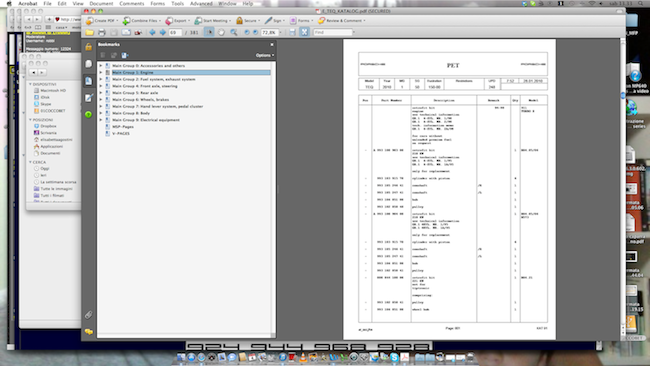Toggle the Bookmarks panel button in sidebar
The image size is (650, 366).
(x=89, y=81)
